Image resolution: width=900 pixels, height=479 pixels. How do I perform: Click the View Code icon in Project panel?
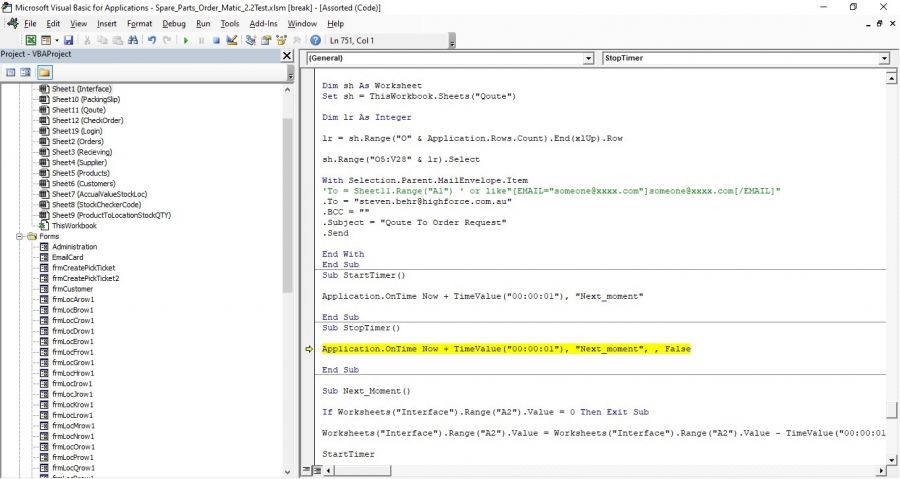10,72
